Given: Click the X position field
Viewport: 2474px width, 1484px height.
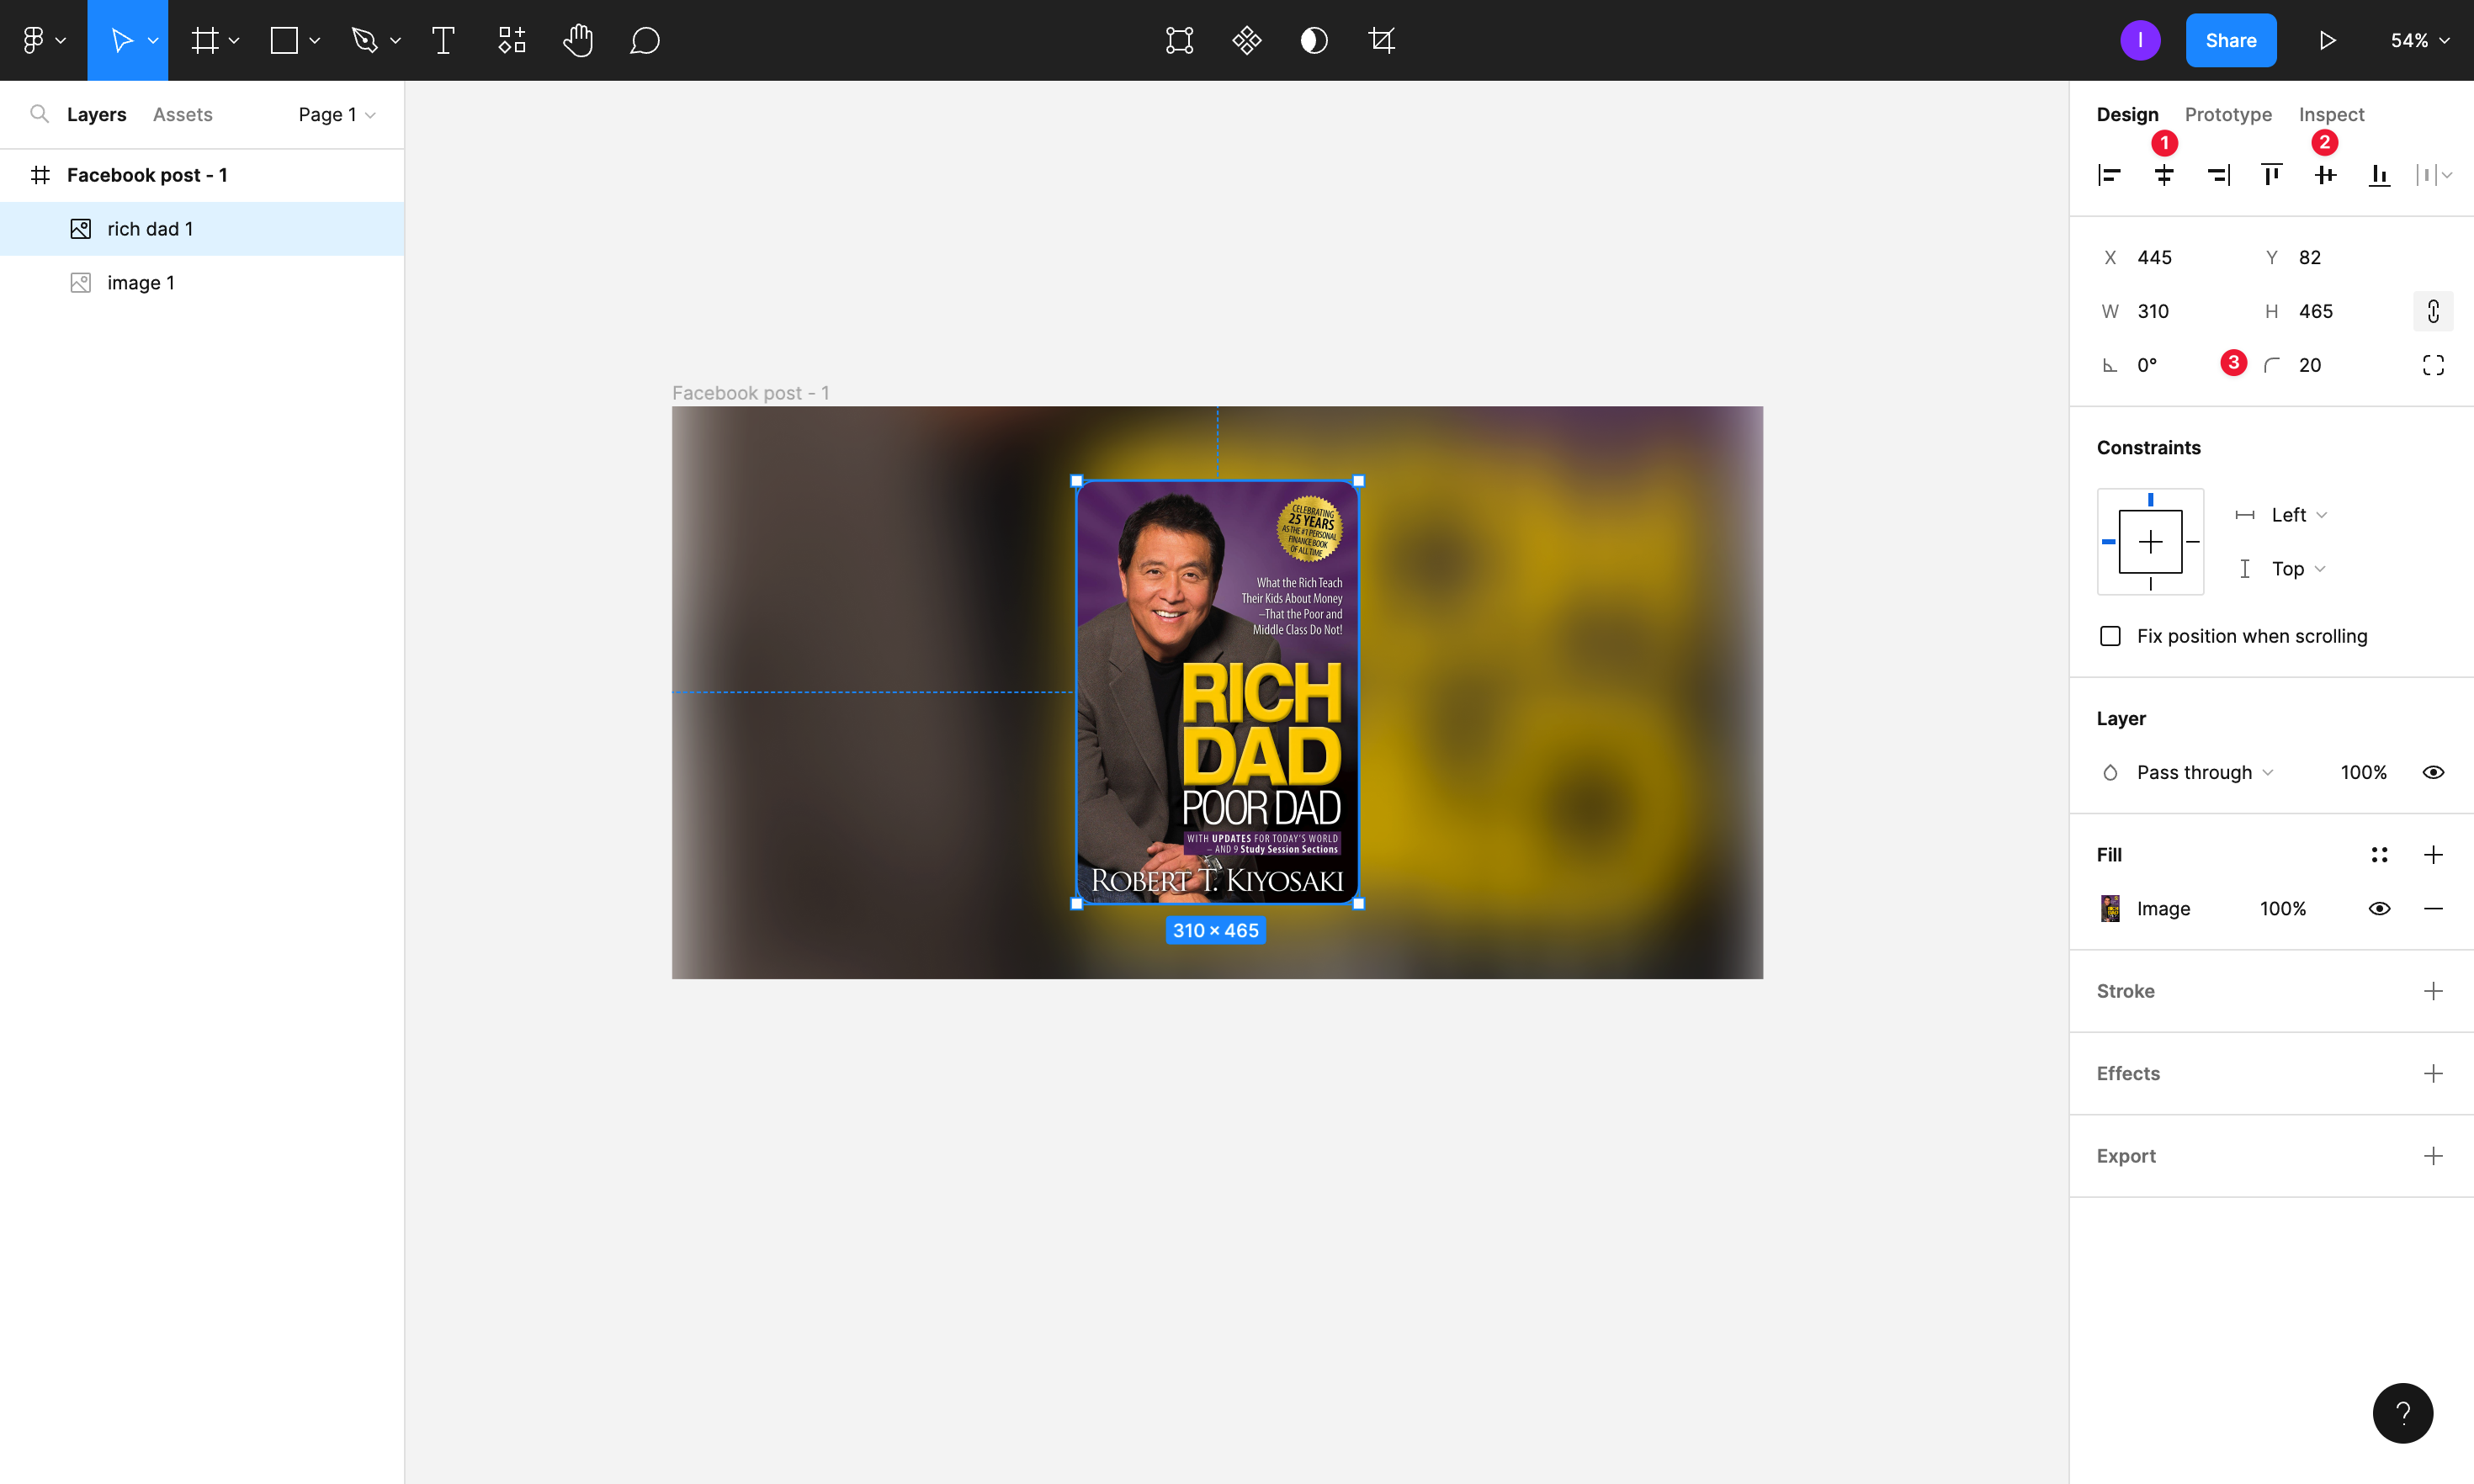Looking at the screenshot, I should coord(2170,257).
